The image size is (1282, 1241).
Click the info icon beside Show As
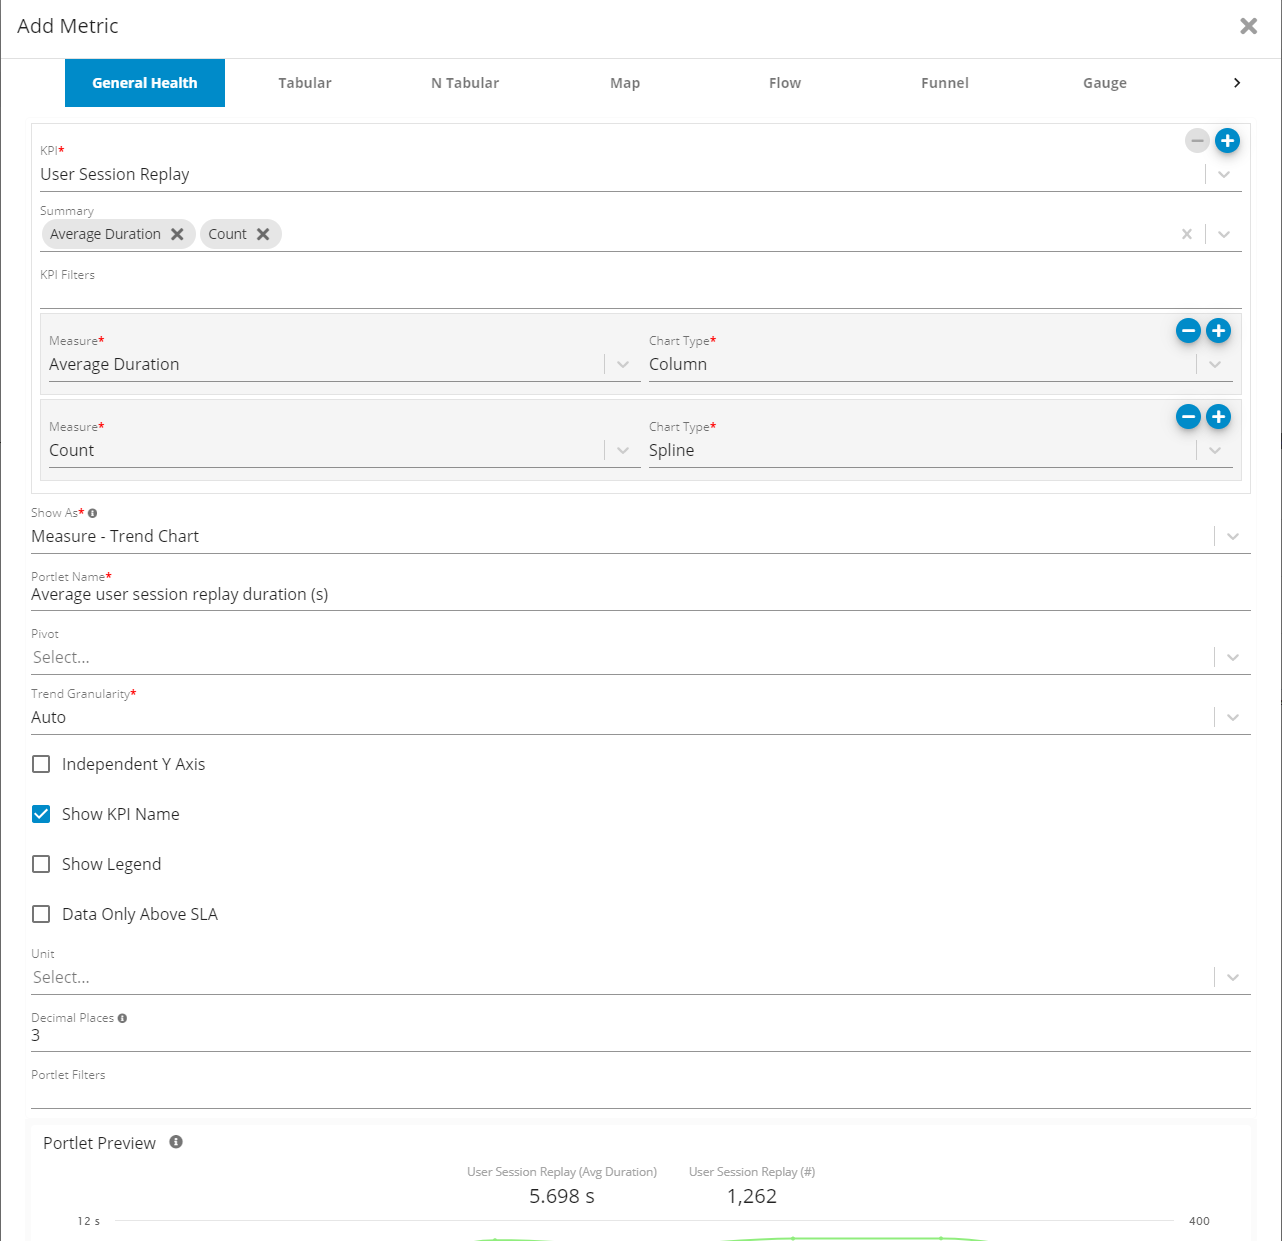tap(93, 513)
